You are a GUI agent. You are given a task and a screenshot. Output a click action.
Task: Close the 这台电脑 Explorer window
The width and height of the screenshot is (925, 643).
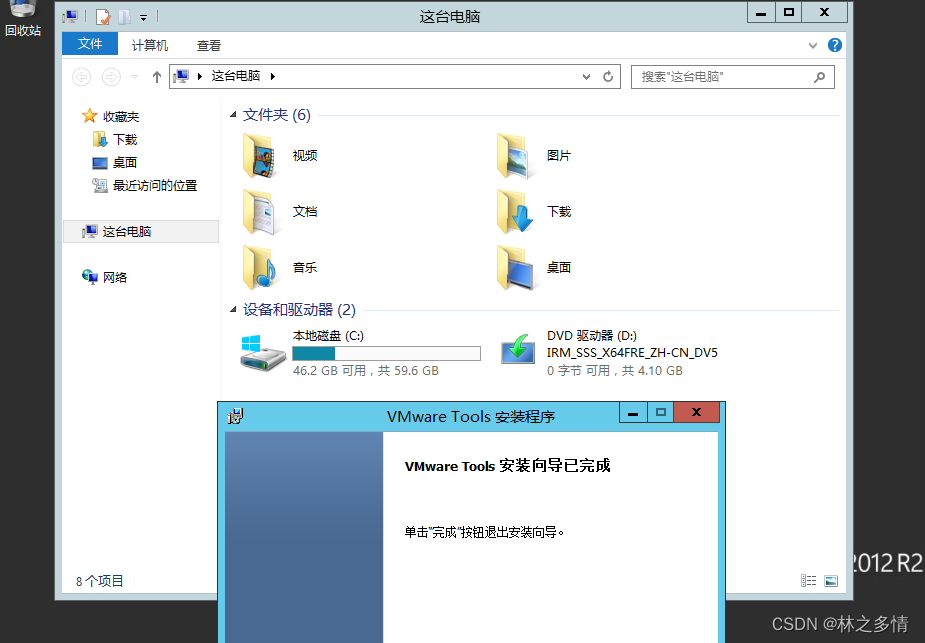pyautogui.click(x=825, y=12)
